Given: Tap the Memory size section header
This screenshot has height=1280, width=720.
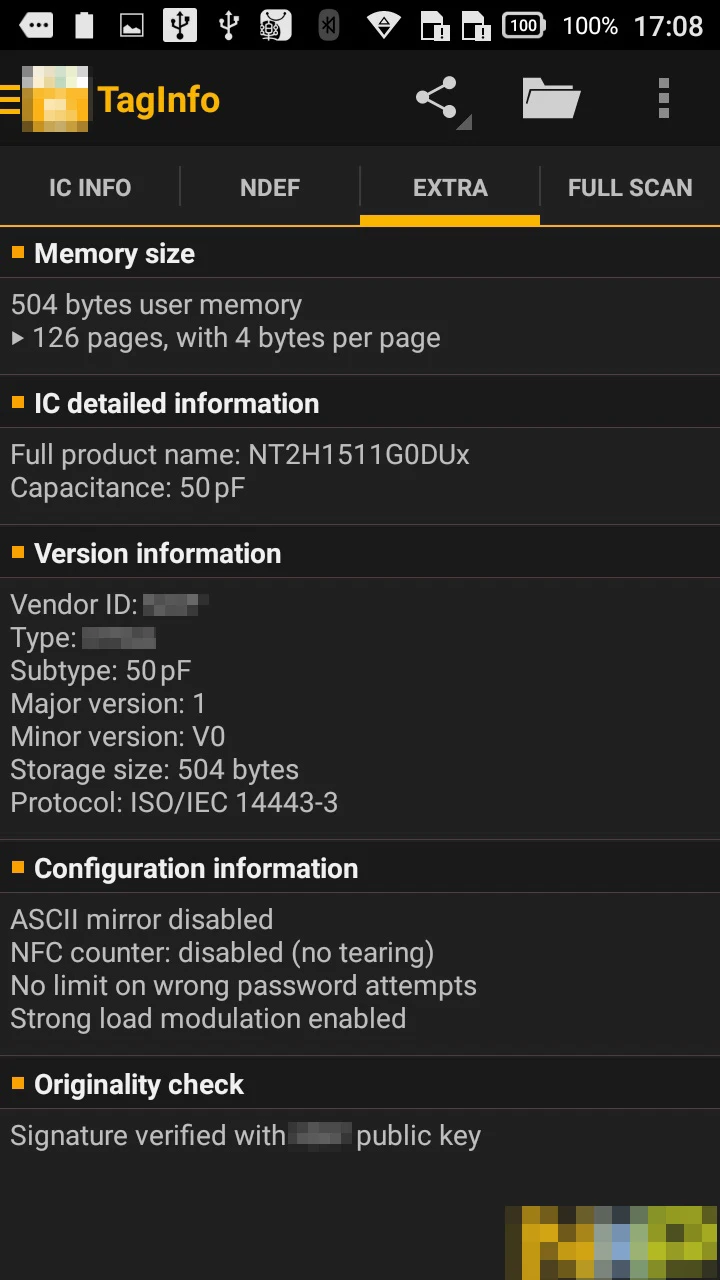Looking at the screenshot, I should pos(114,253).
